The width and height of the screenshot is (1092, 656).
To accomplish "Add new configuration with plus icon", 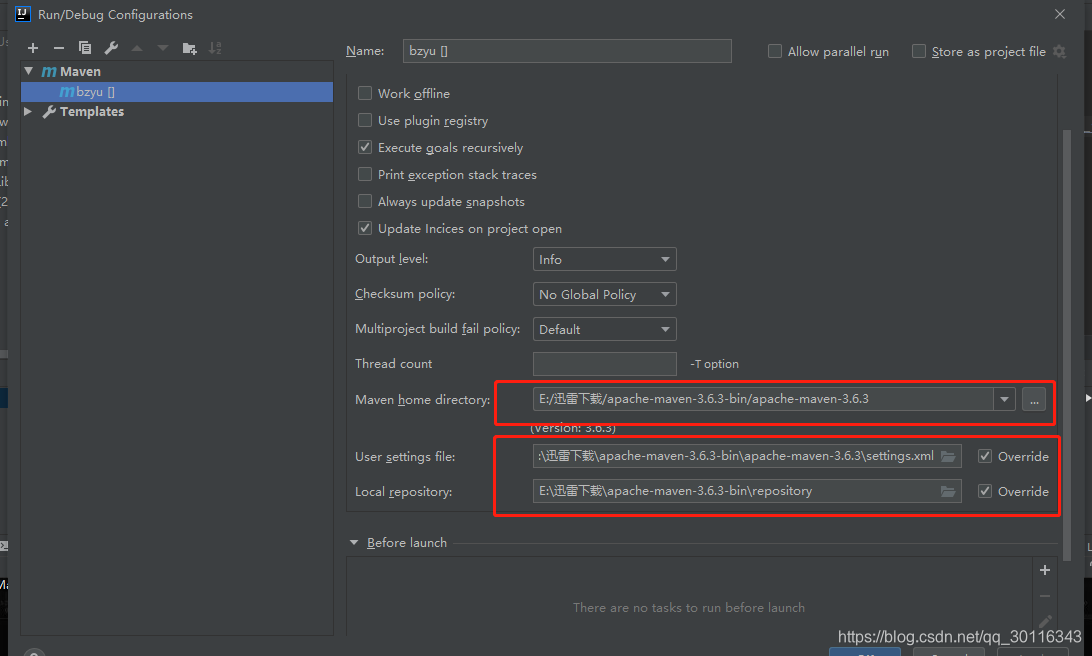I will pyautogui.click(x=33, y=48).
